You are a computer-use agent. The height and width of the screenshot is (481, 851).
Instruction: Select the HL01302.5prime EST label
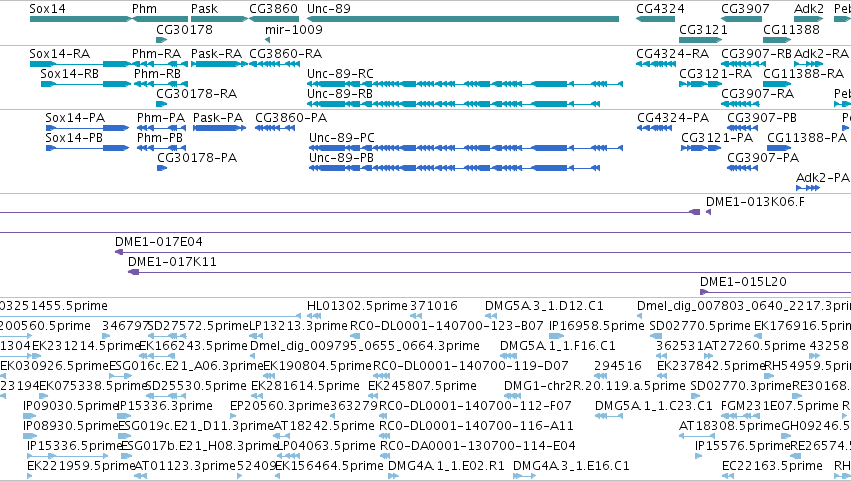[x=357, y=306]
